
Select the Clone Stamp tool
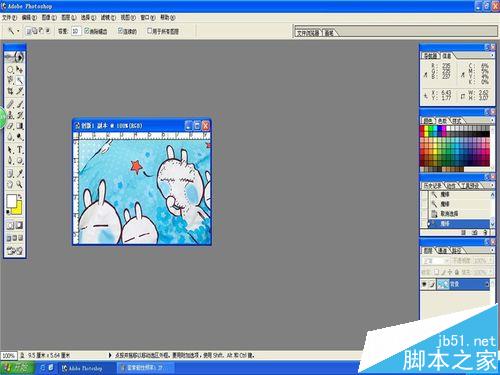coord(10,115)
